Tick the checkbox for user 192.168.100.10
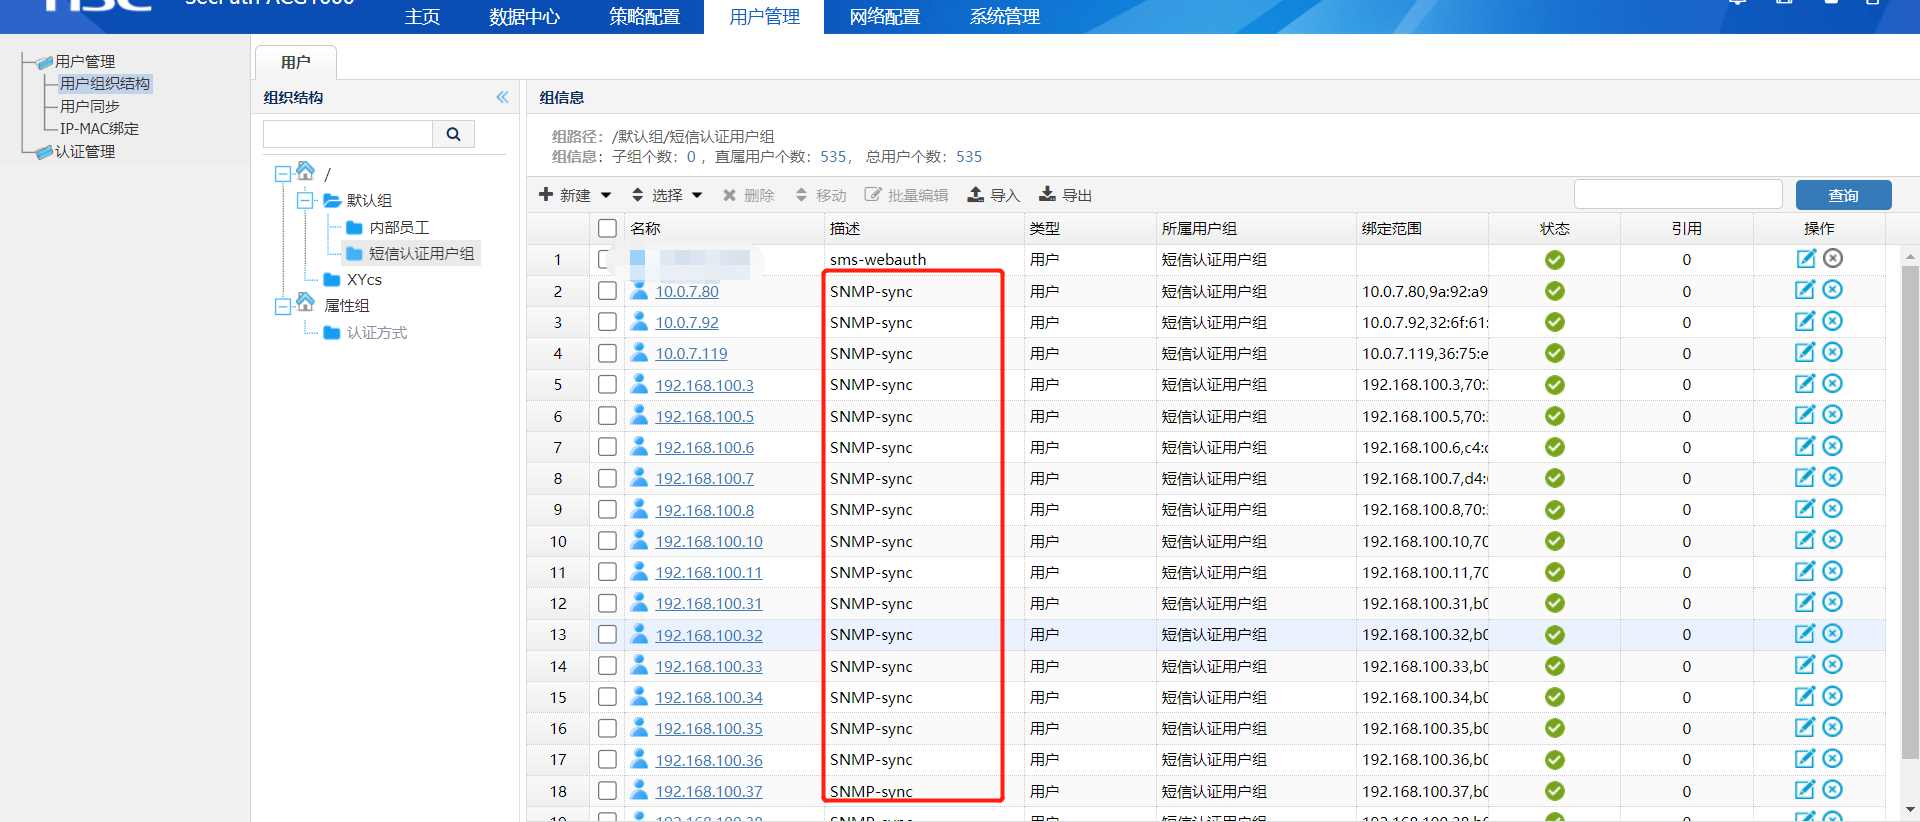The height and width of the screenshot is (822, 1920). [x=607, y=541]
